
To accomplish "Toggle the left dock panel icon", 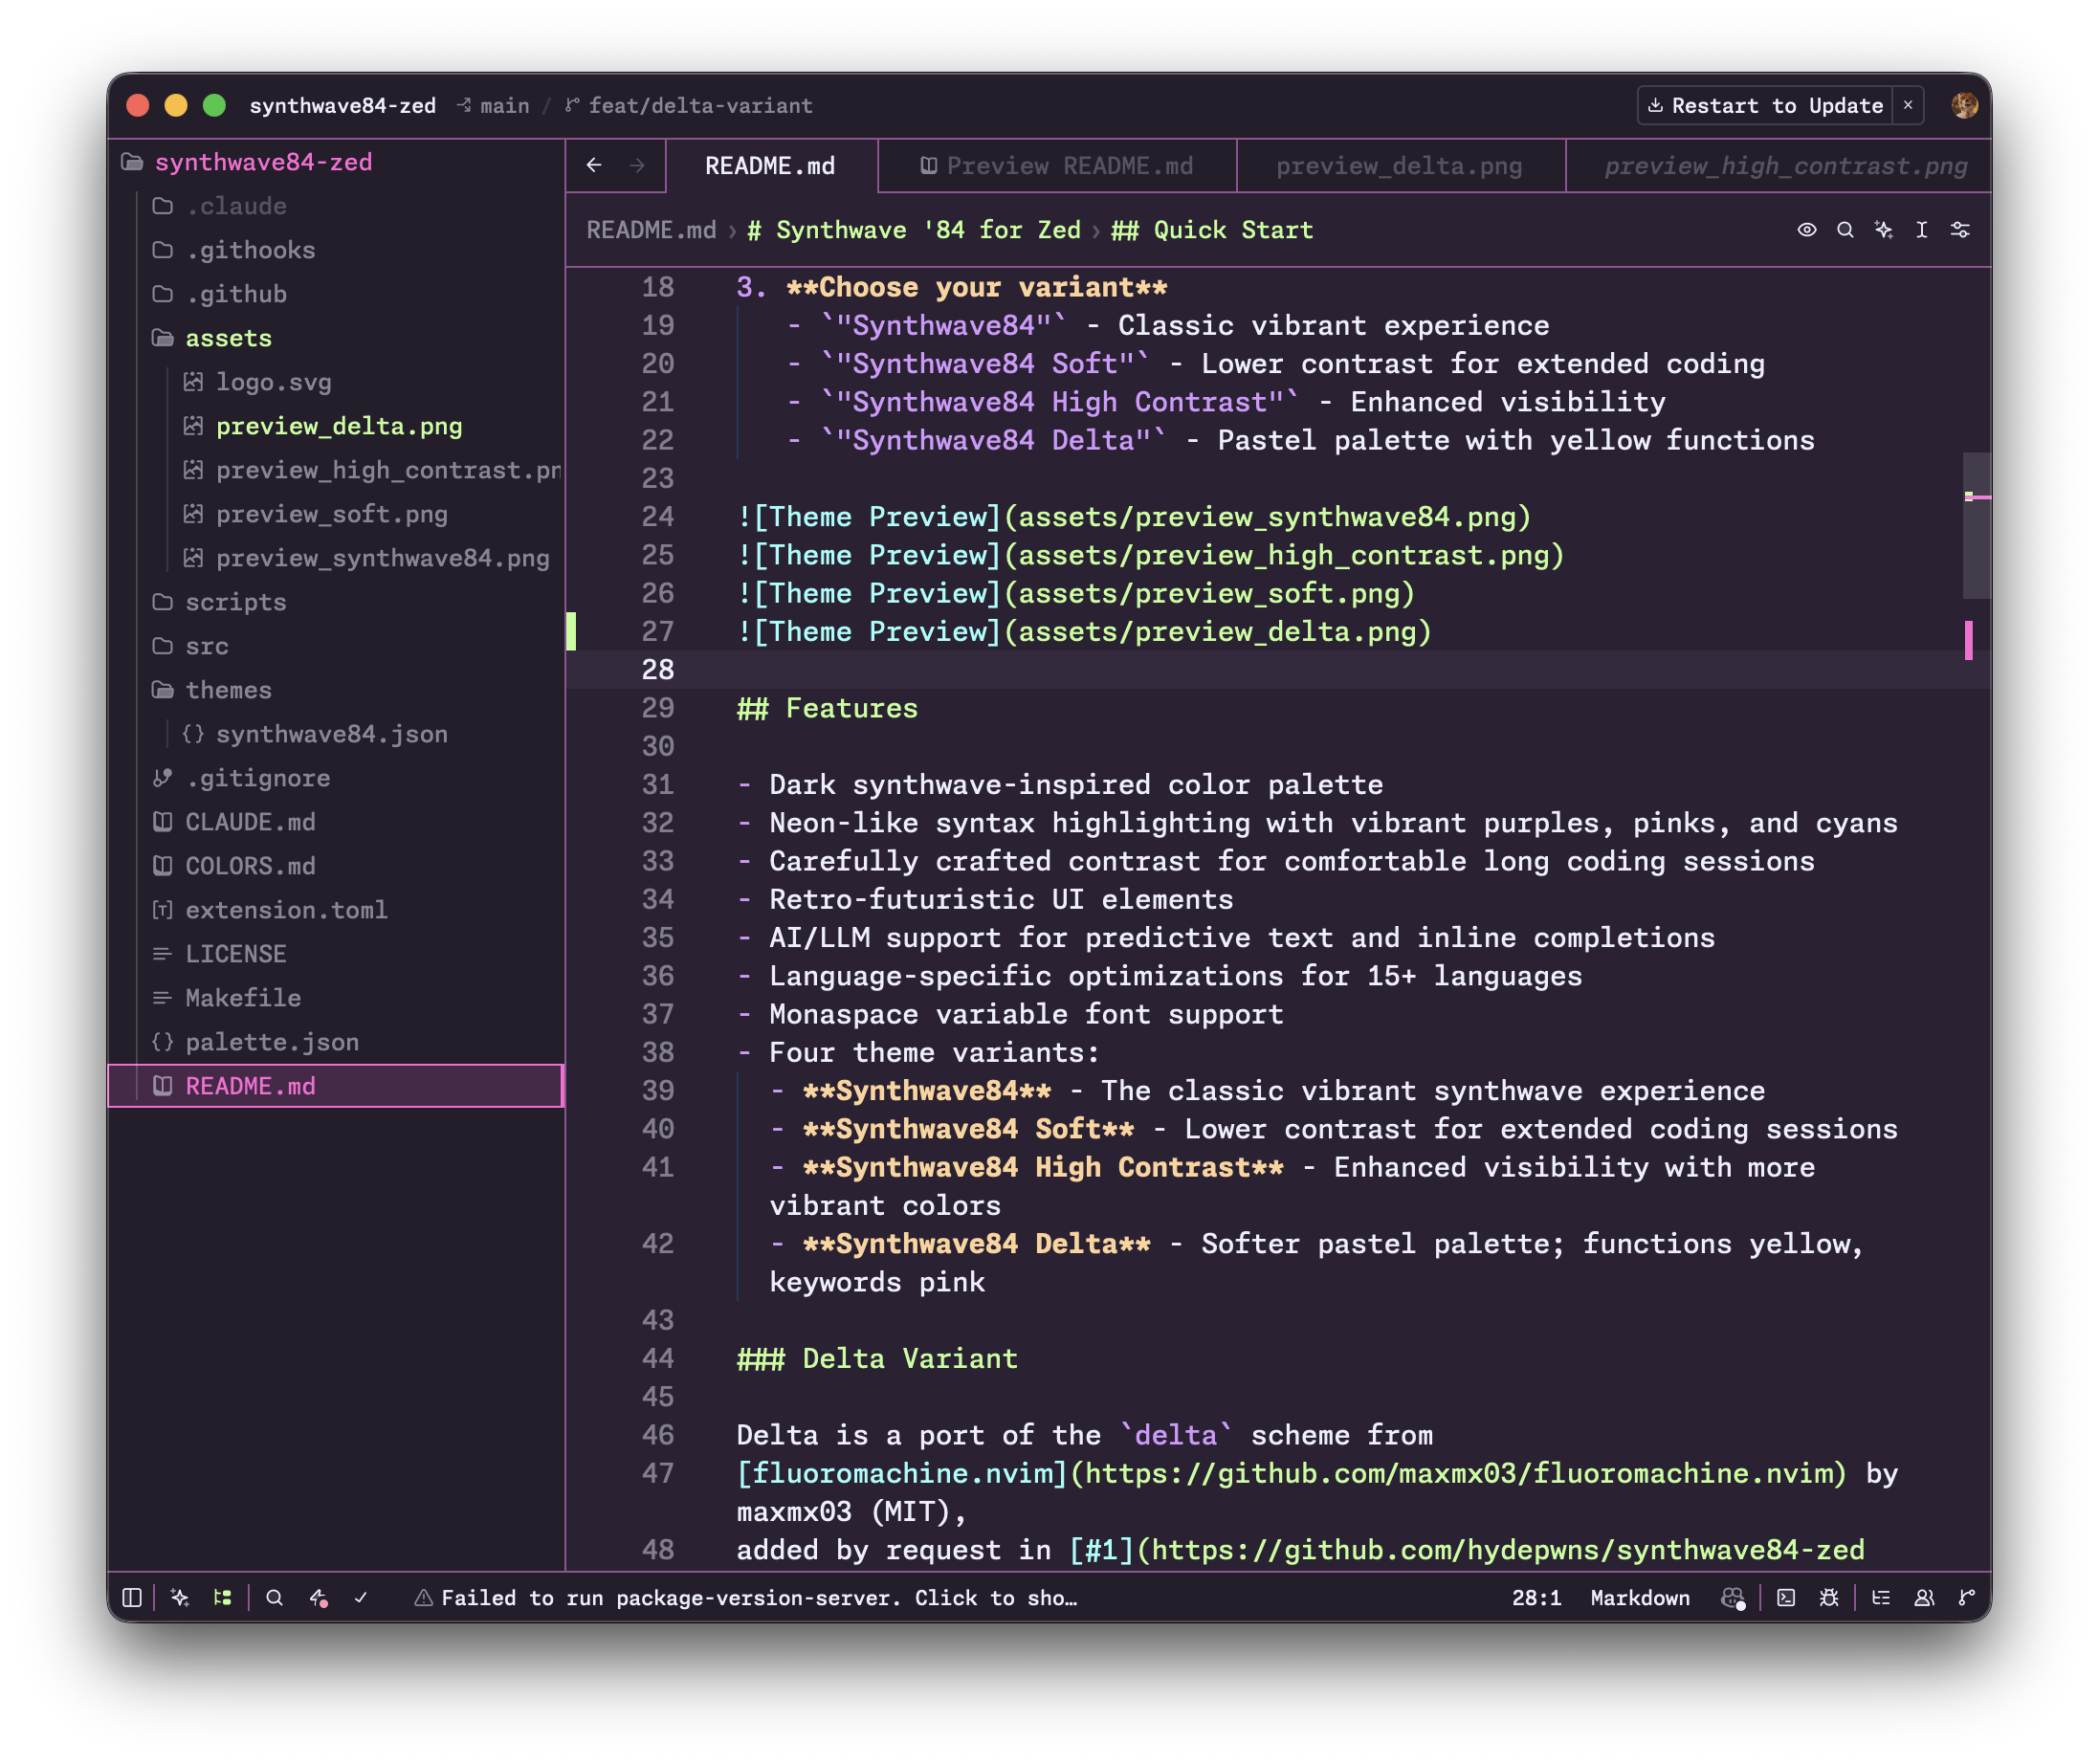I will (131, 1598).
